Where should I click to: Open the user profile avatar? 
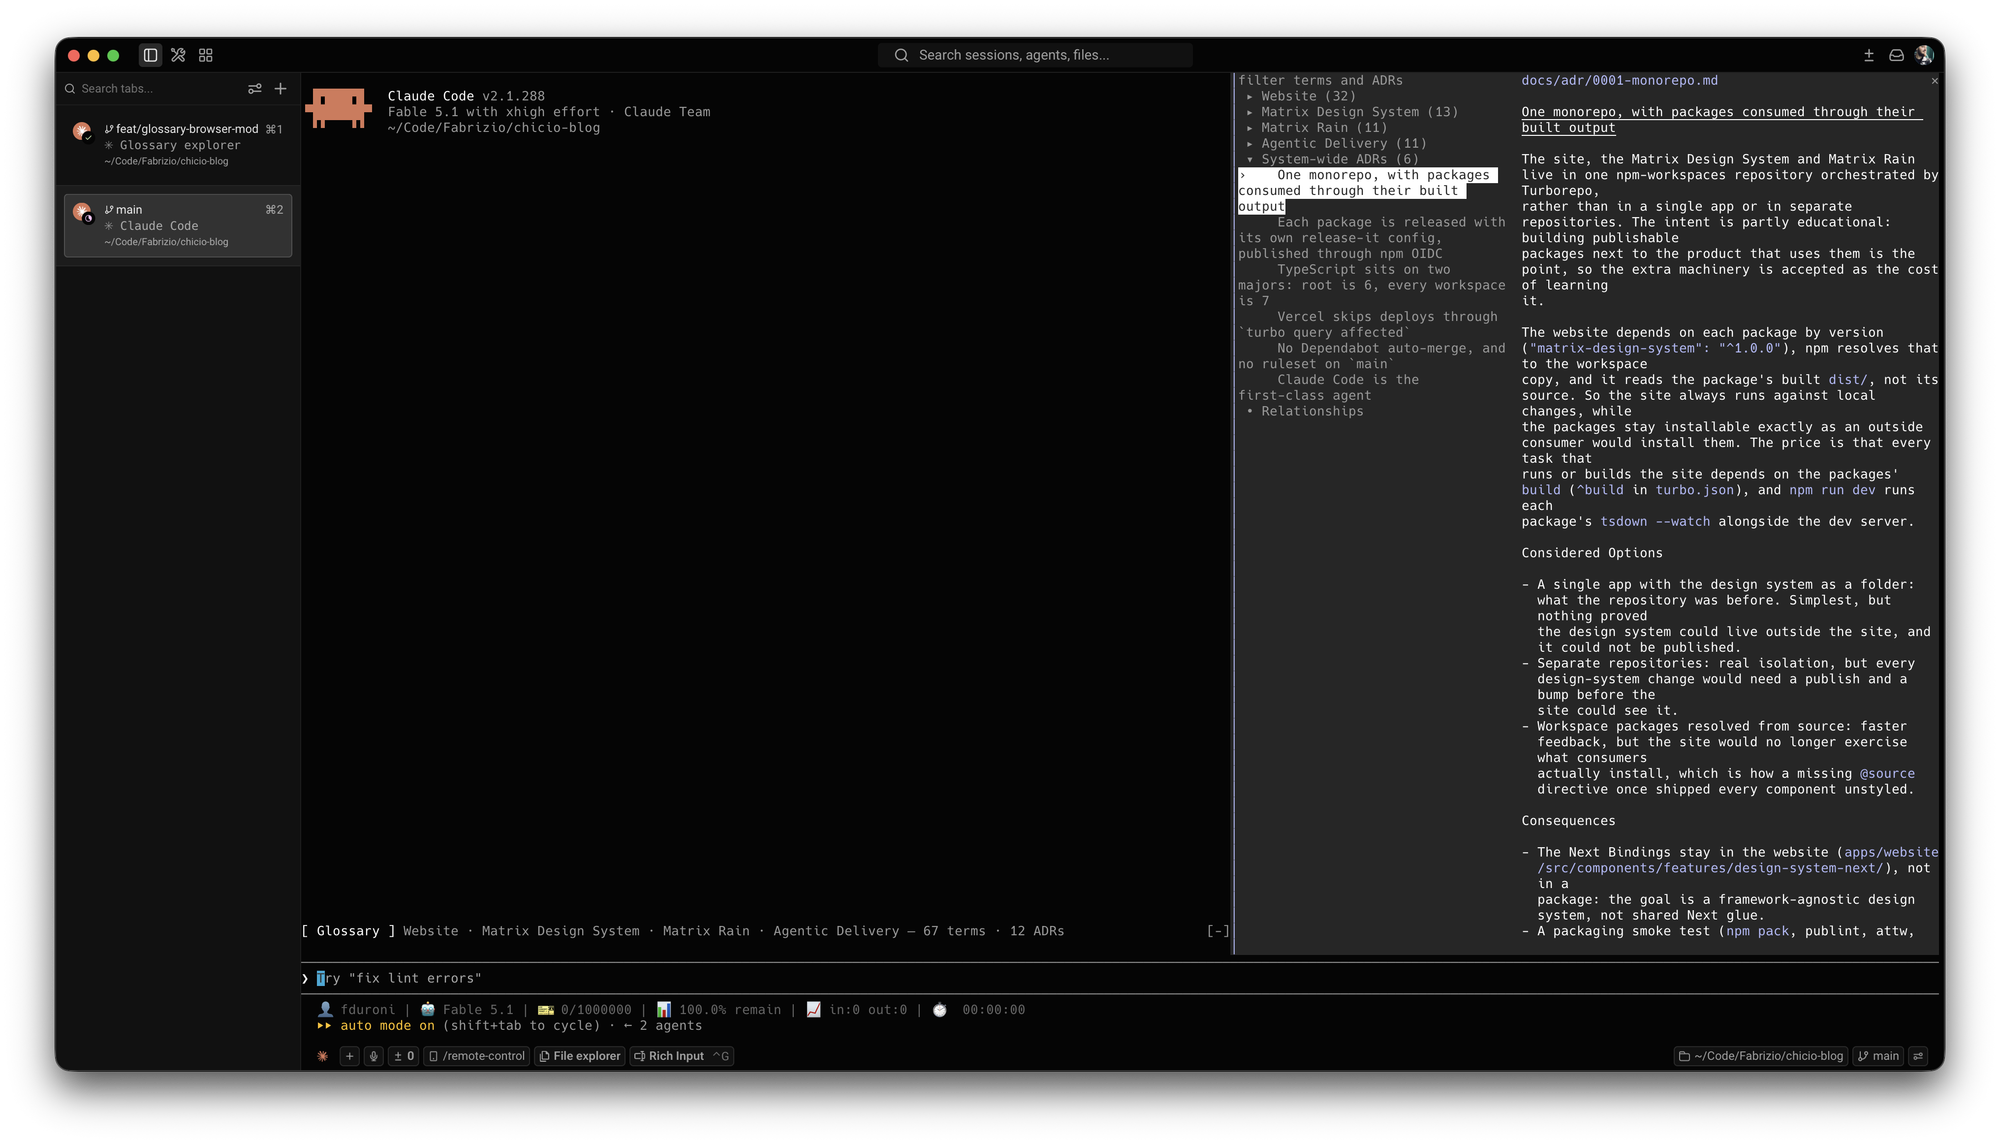(1924, 55)
